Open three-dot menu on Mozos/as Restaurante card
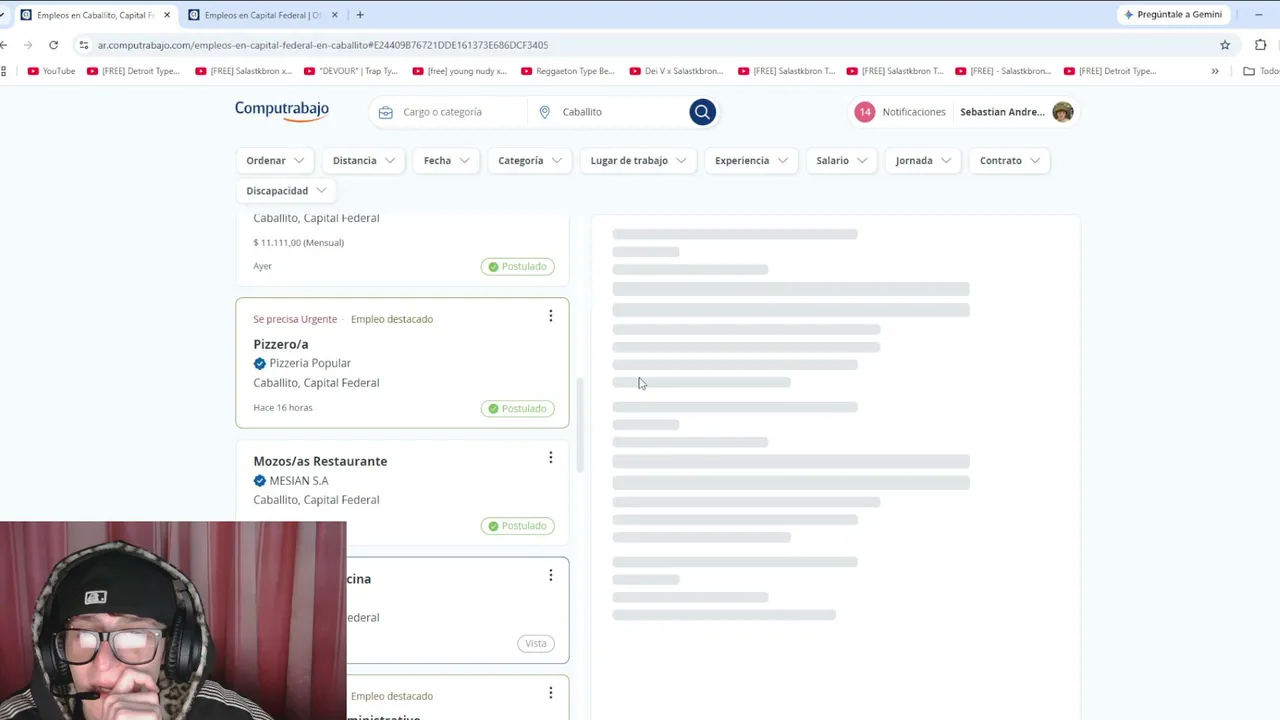This screenshot has height=720, width=1280. click(550, 458)
